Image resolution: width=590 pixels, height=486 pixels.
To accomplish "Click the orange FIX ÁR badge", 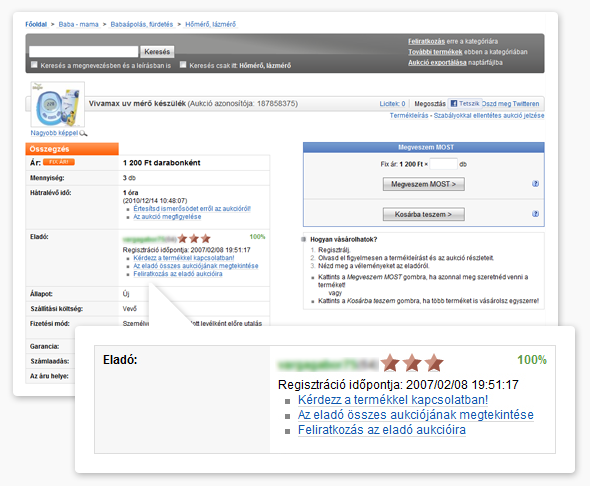I will click(59, 162).
